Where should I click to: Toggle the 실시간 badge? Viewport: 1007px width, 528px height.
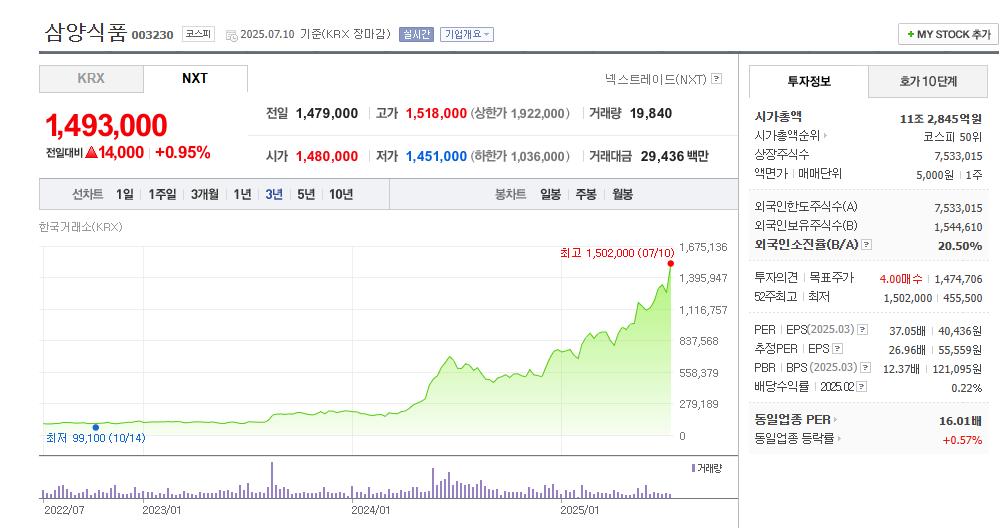(x=416, y=34)
